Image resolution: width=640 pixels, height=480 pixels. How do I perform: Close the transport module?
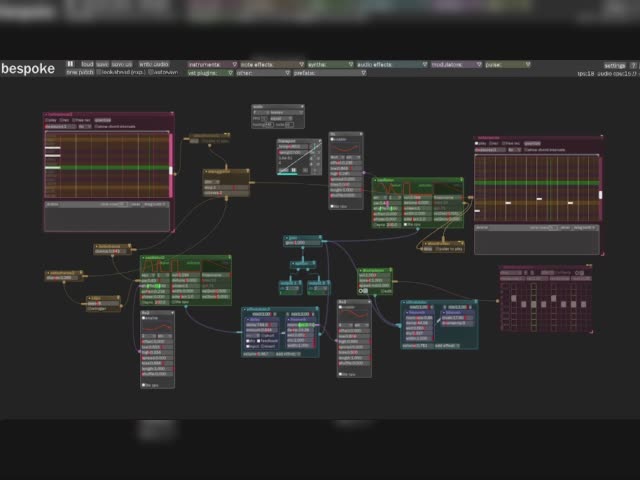coord(320,141)
